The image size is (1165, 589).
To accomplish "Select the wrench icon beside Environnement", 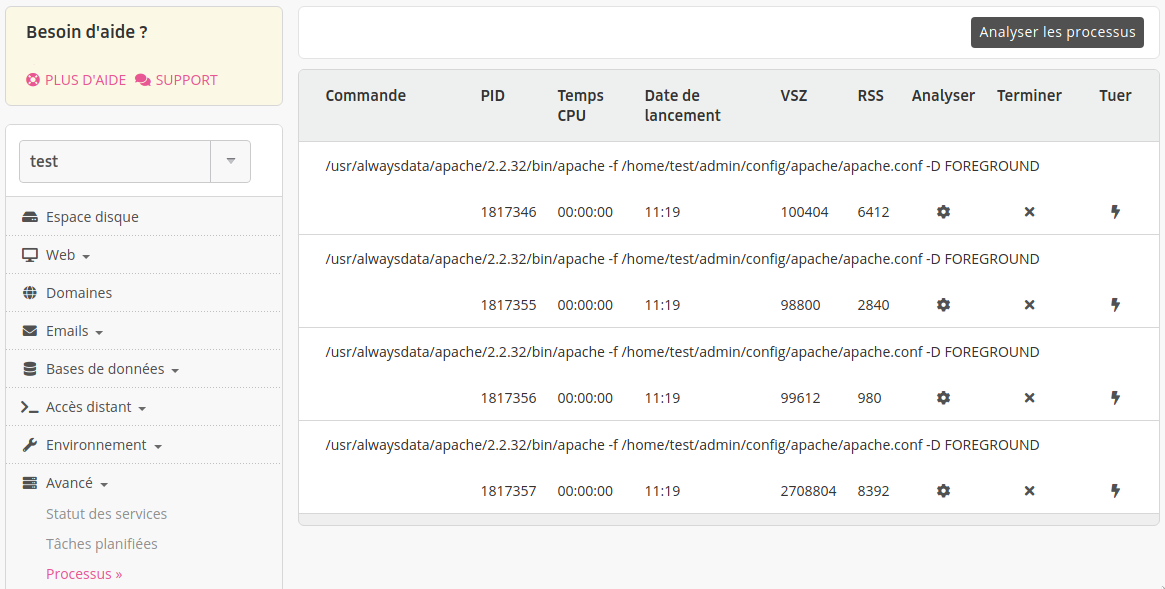I will coord(30,444).
